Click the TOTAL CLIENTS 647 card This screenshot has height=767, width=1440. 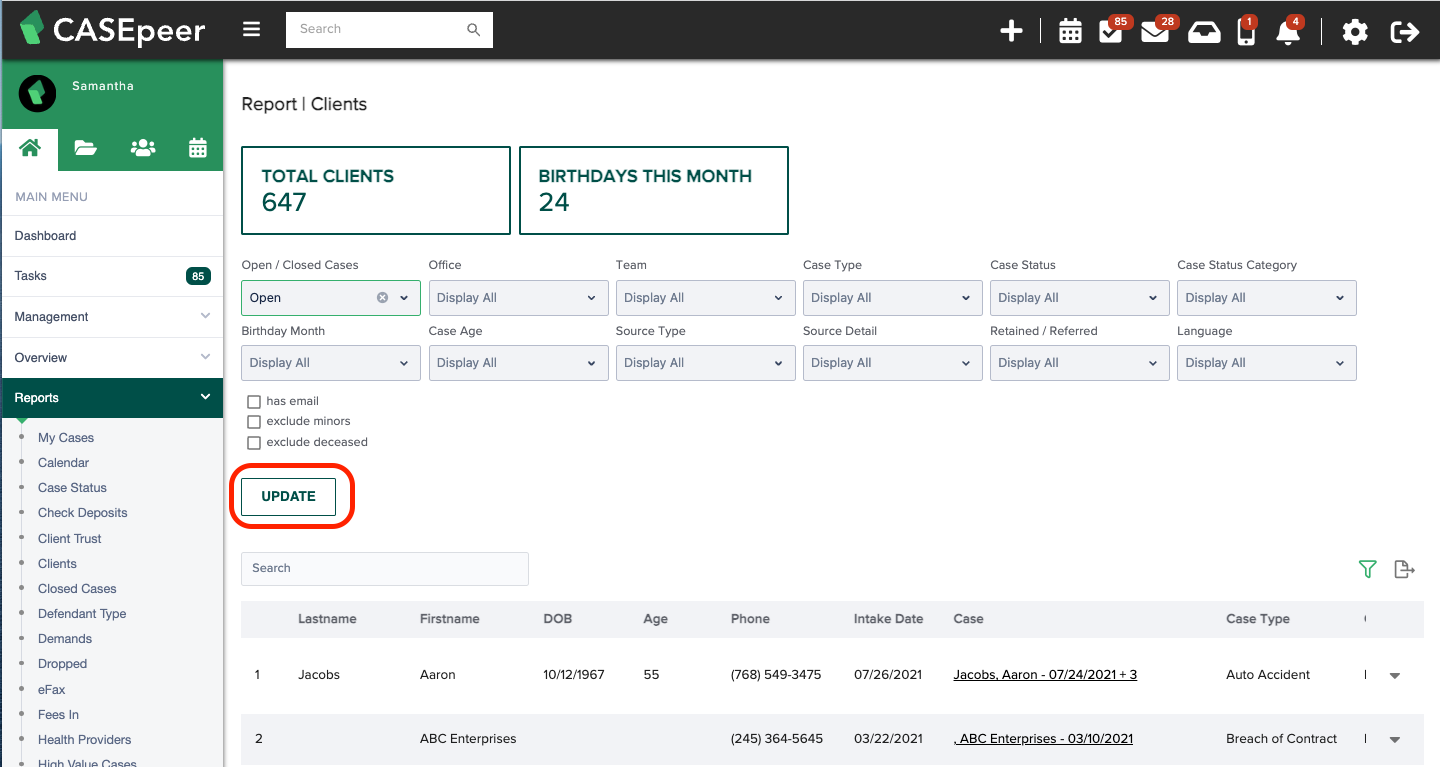(376, 190)
